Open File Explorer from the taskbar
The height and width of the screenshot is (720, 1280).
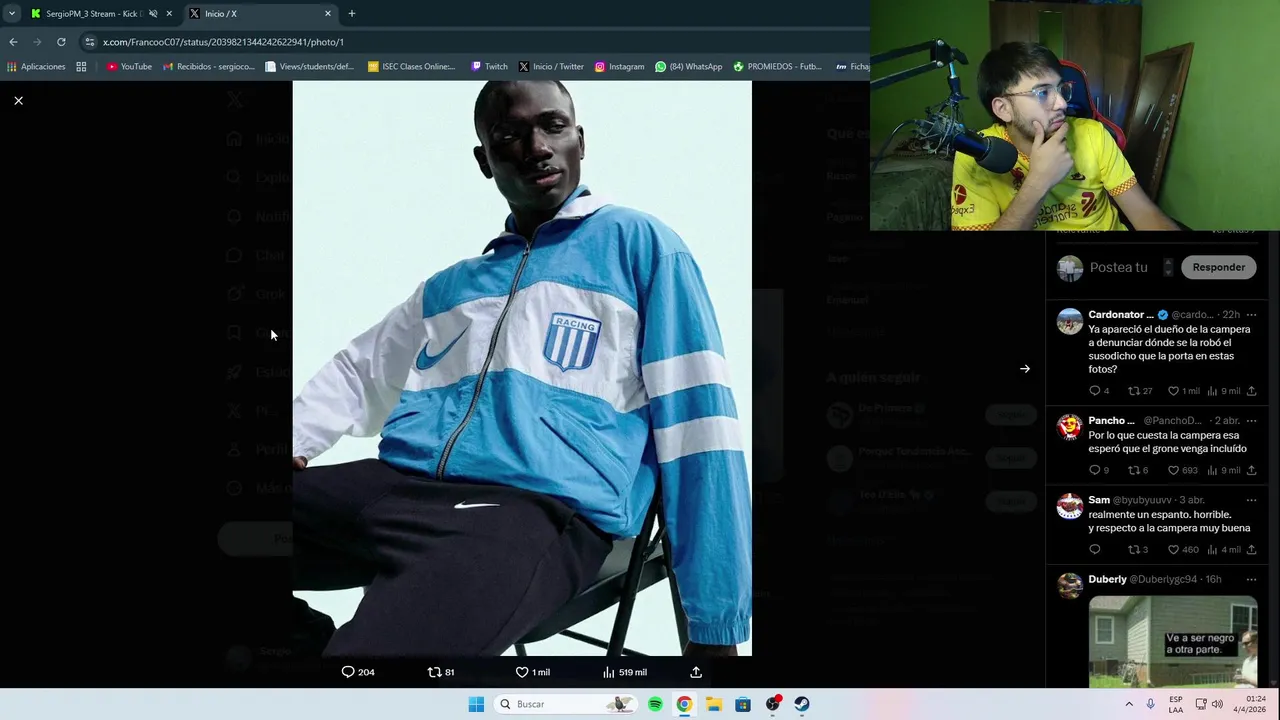tap(713, 704)
